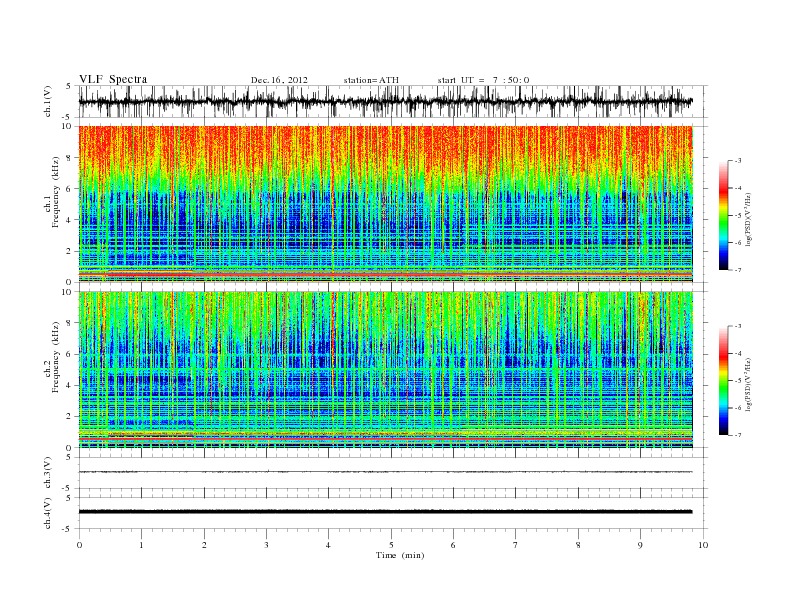Click the ch.1 spectrogram "6" kHz tick label

pos(70,189)
